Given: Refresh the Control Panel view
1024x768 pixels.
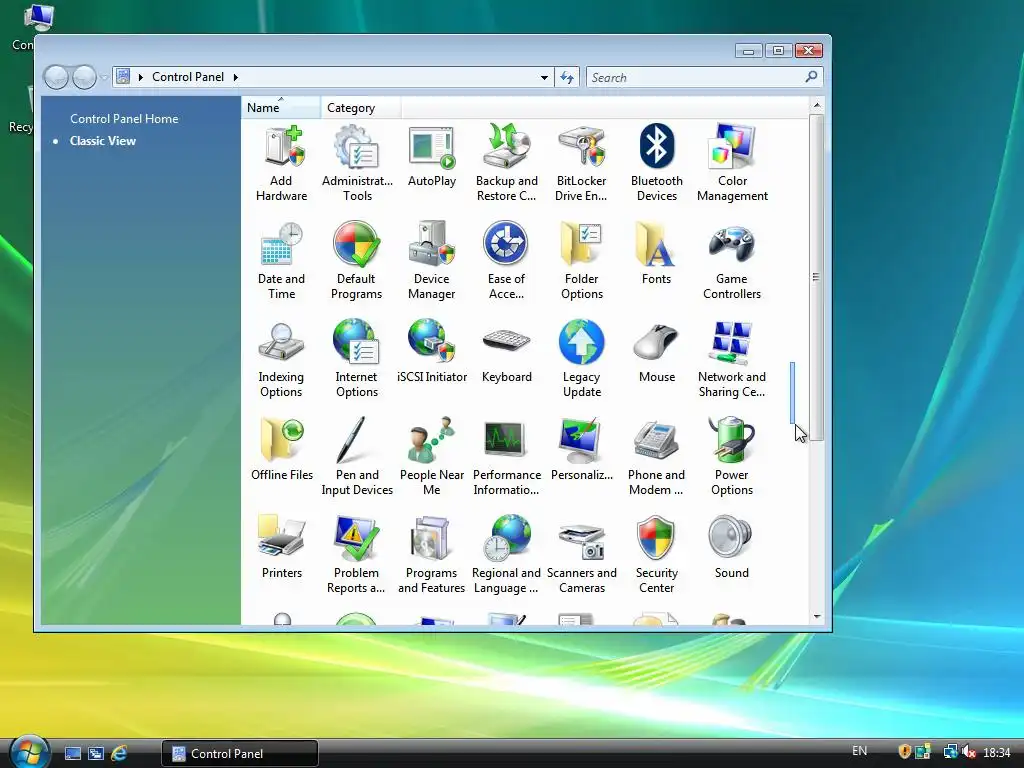Looking at the screenshot, I should [567, 78].
